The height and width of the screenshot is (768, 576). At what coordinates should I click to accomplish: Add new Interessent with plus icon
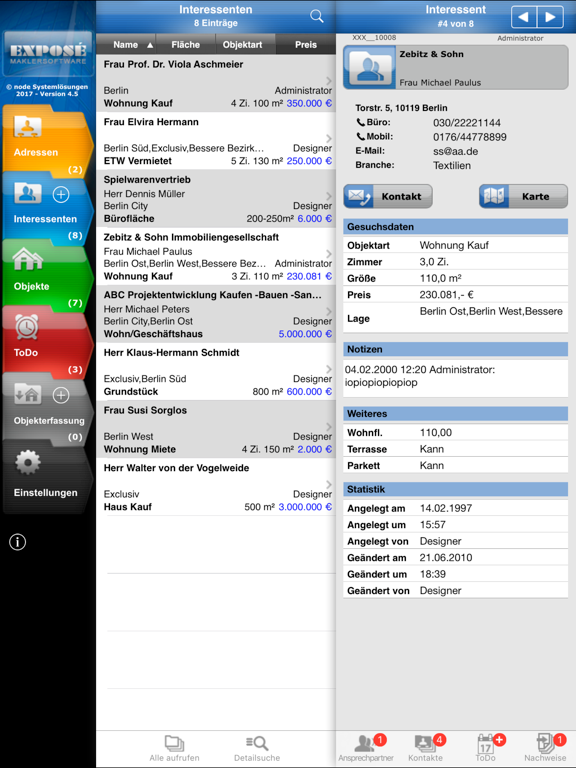(61, 194)
